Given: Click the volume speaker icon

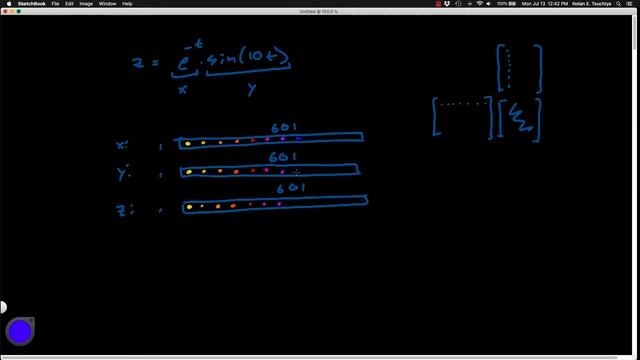Looking at the screenshot, I should click(489, 4).
